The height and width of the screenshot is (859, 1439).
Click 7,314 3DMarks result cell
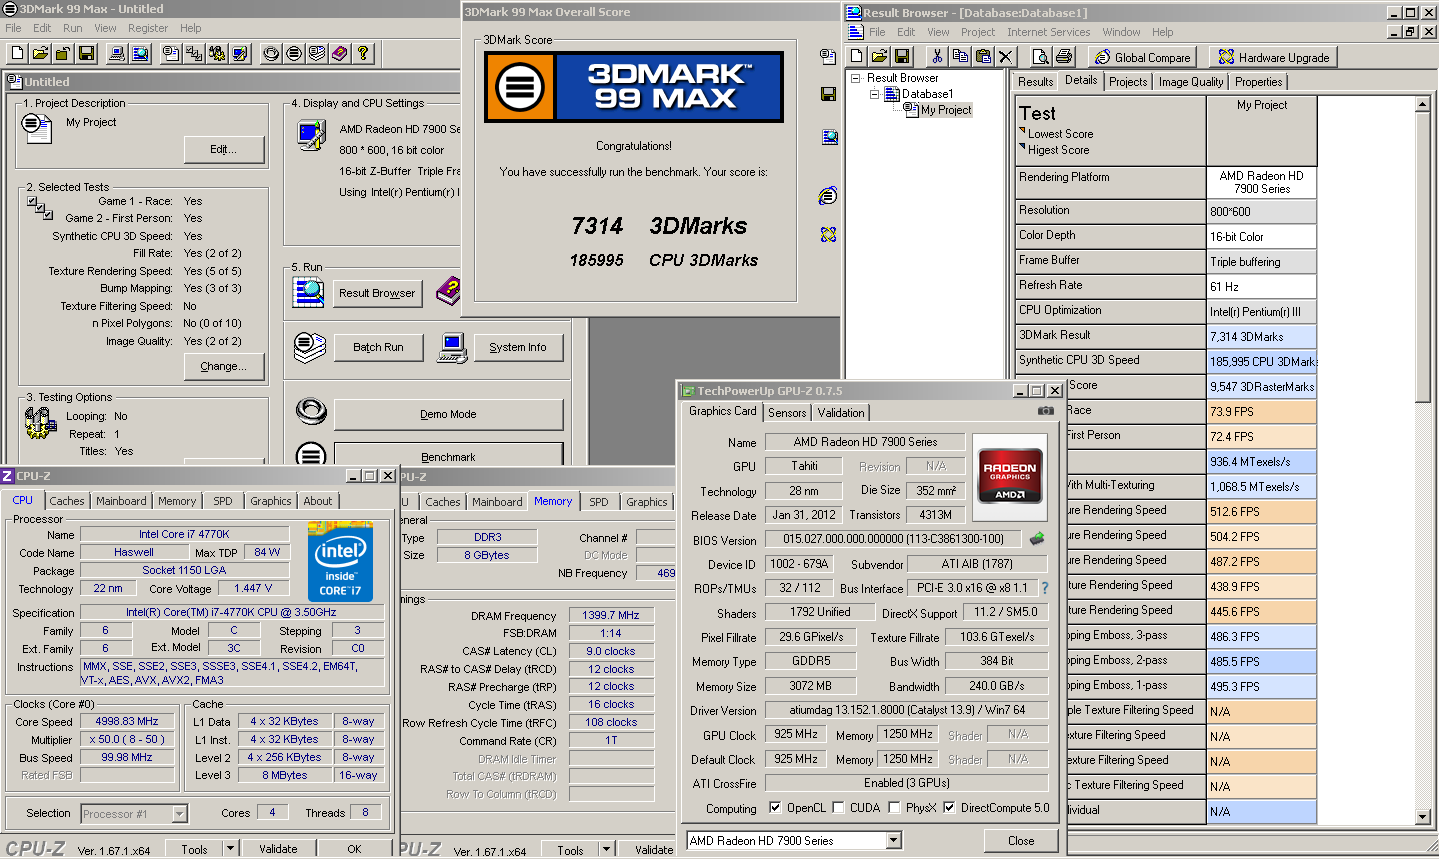coord(1262,337)
